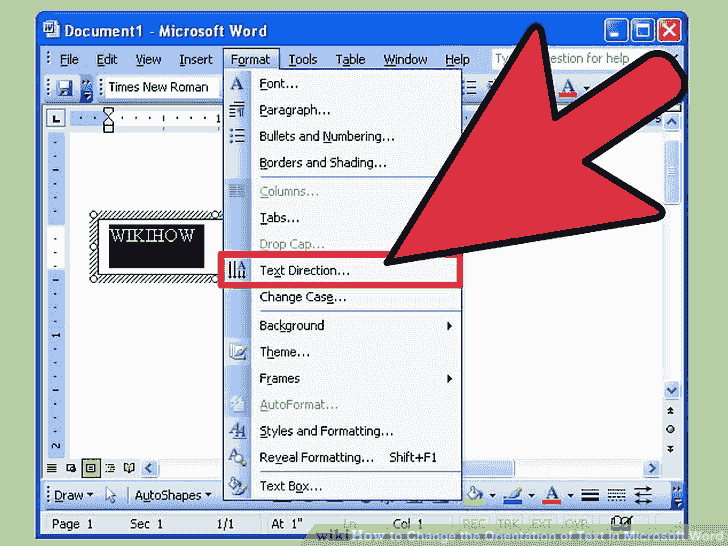Image resolution: width=728 pixels, height=546 pixels.
Task: Click the Arrow Style icon
Action: point(643,495)
